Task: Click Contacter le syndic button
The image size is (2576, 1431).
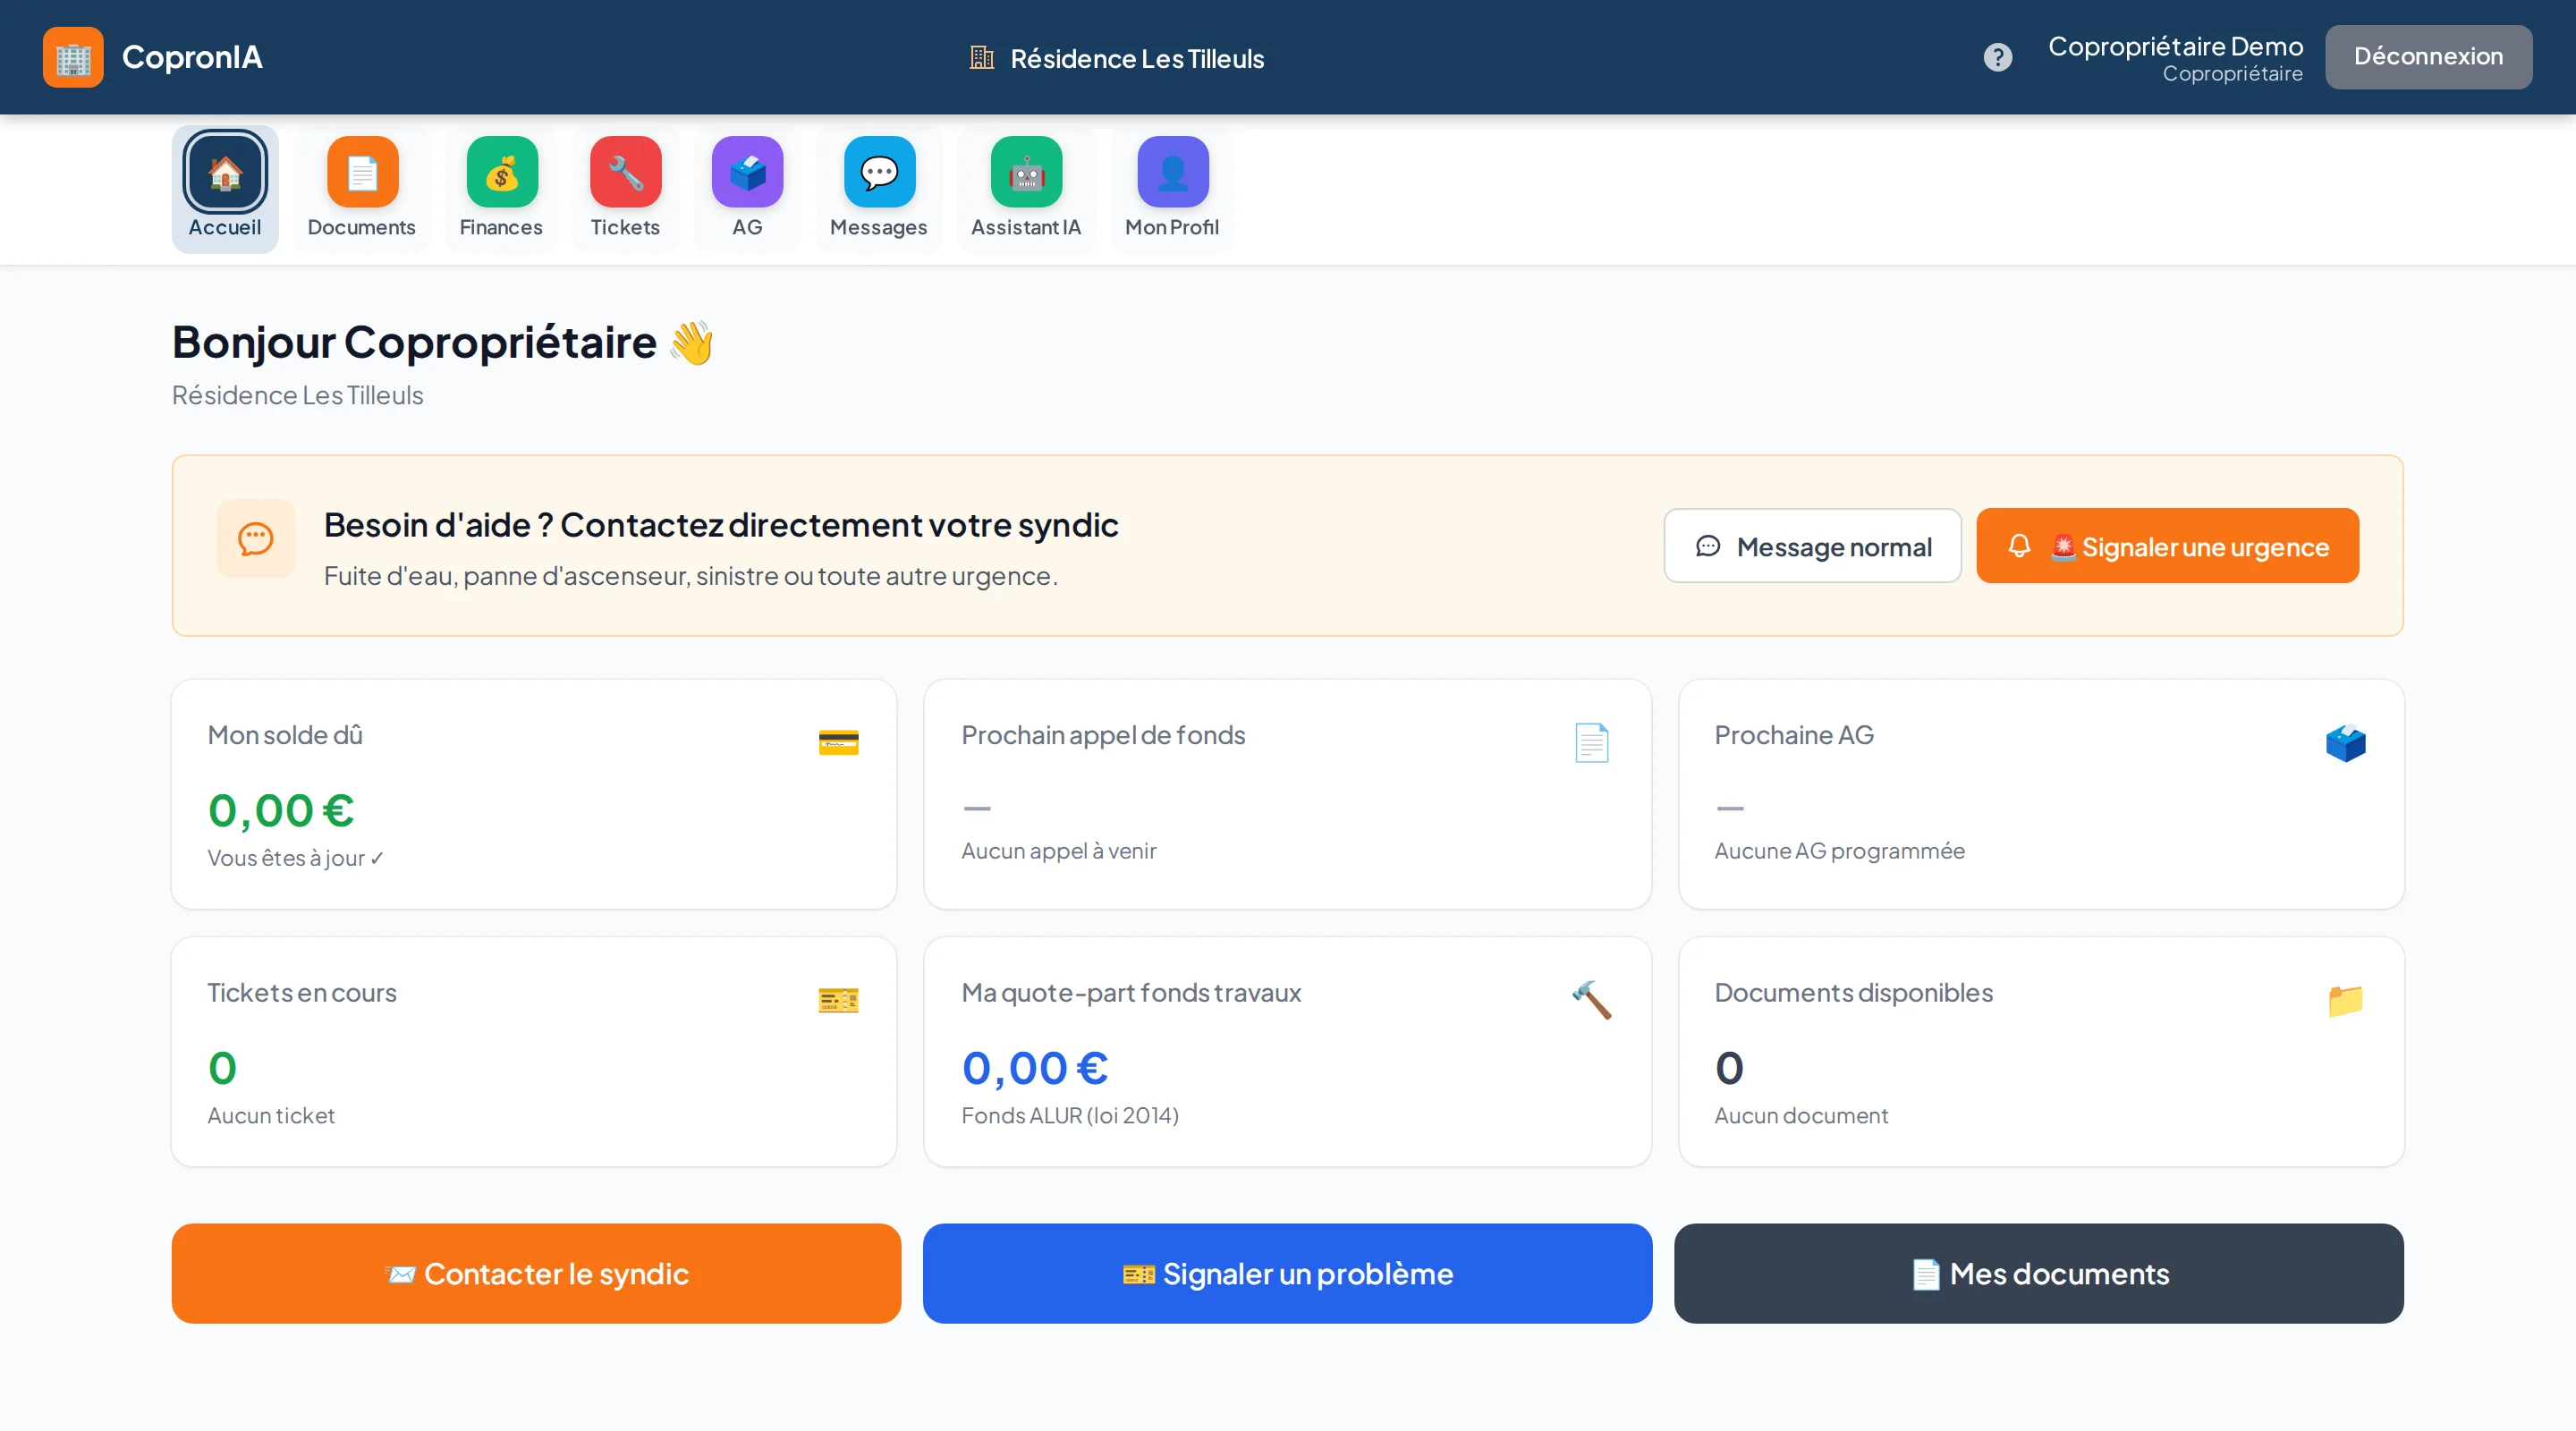Action: point(536,1274)
